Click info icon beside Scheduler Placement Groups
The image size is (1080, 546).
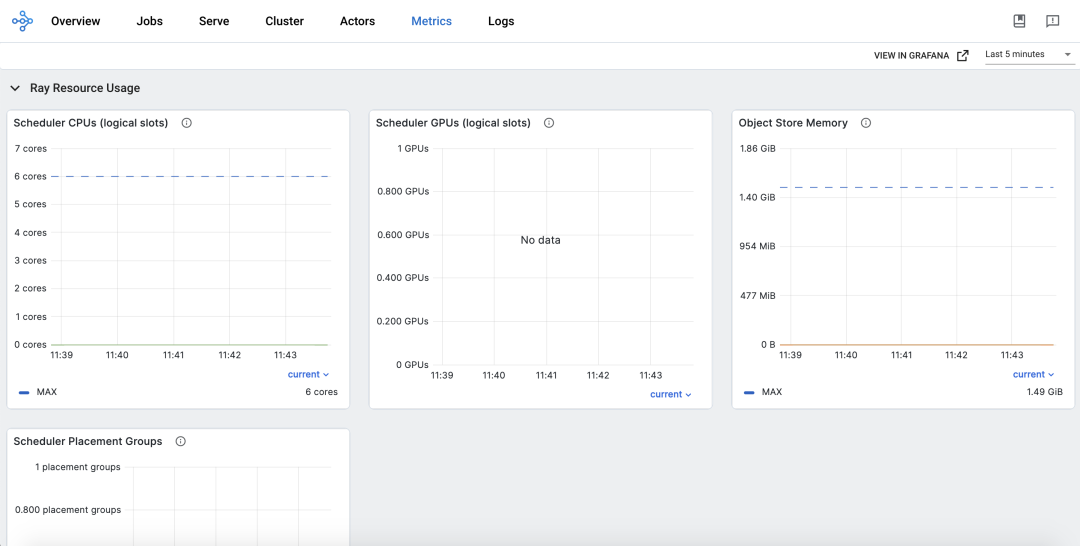click(x=181, y=441)
